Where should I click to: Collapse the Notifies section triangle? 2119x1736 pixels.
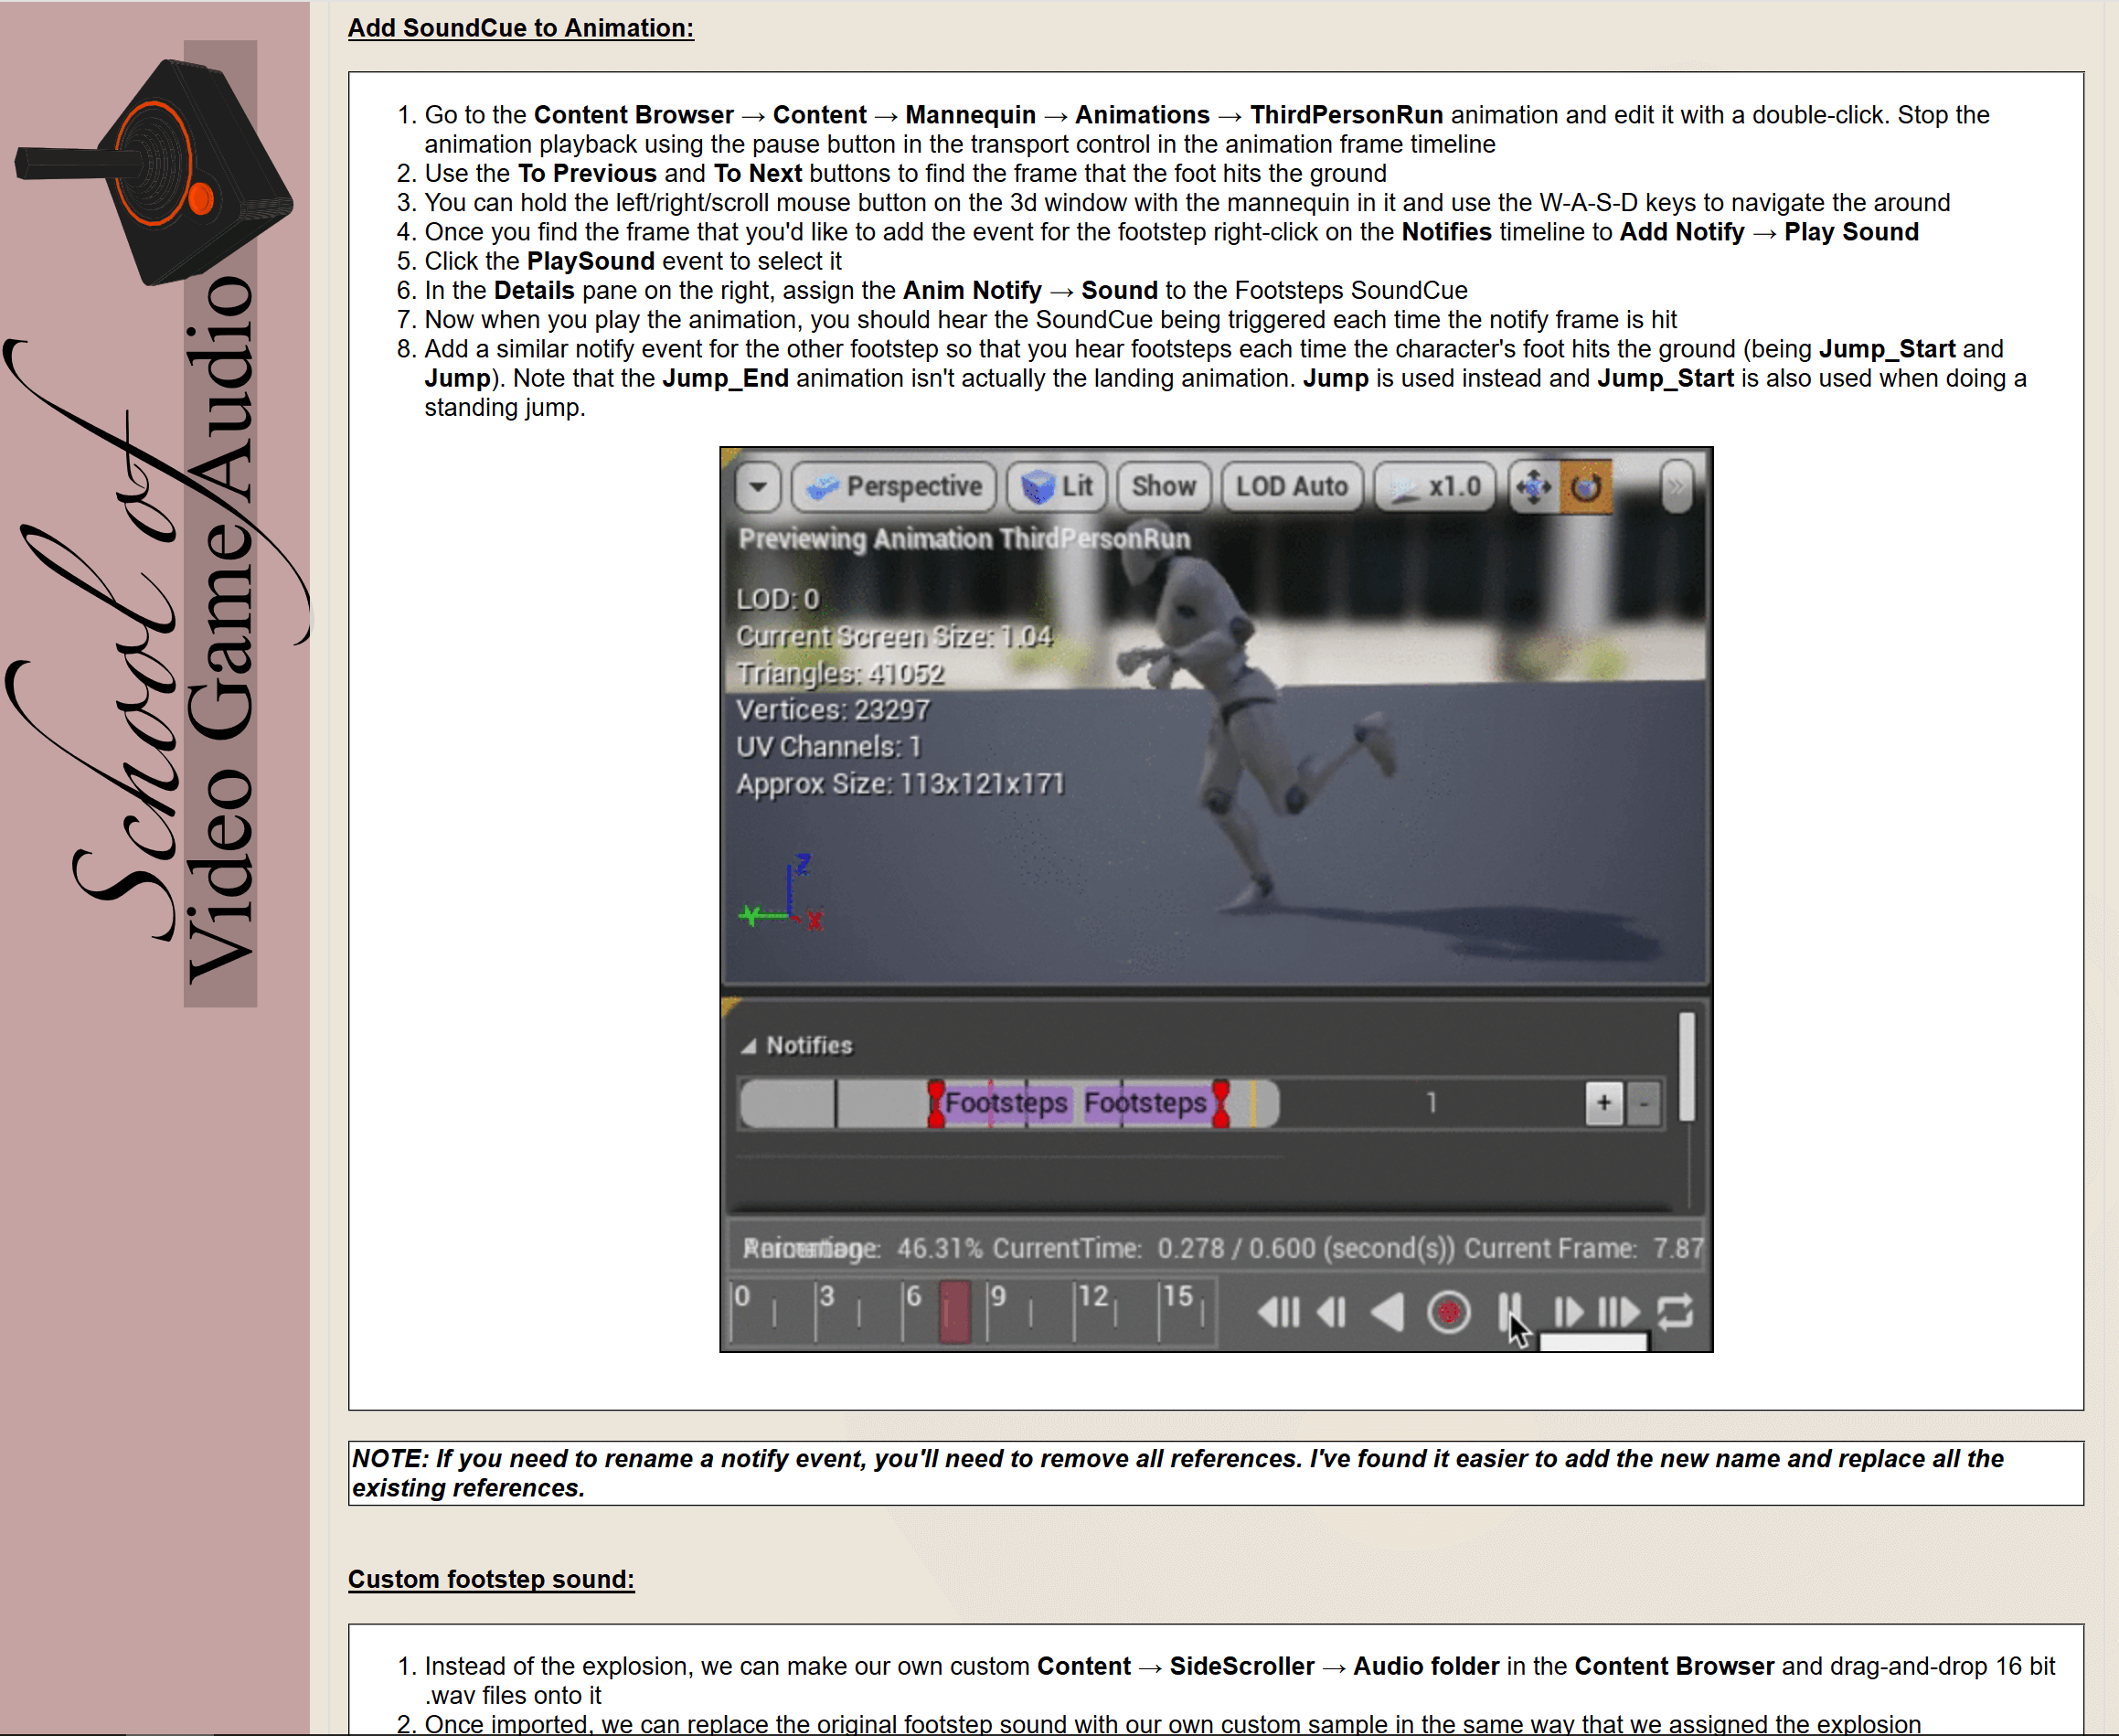click(x=748, y=1046)
